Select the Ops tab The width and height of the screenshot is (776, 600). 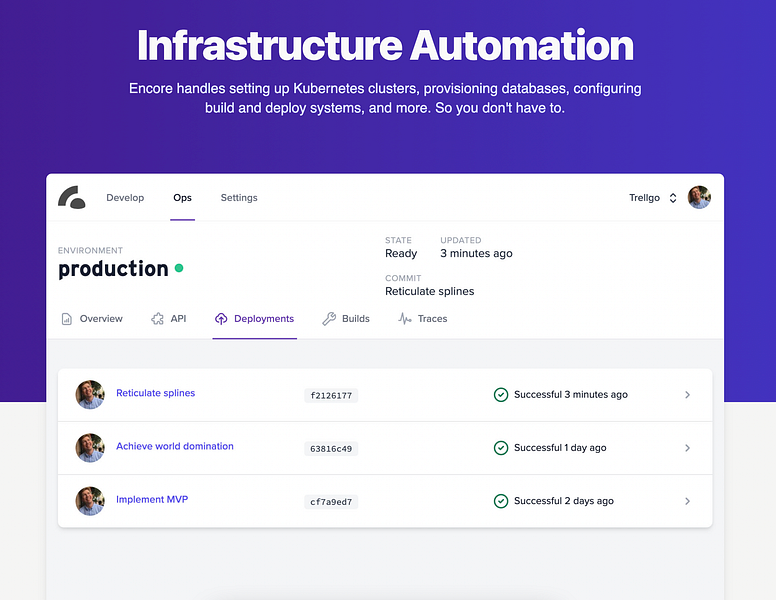[182, 198]
